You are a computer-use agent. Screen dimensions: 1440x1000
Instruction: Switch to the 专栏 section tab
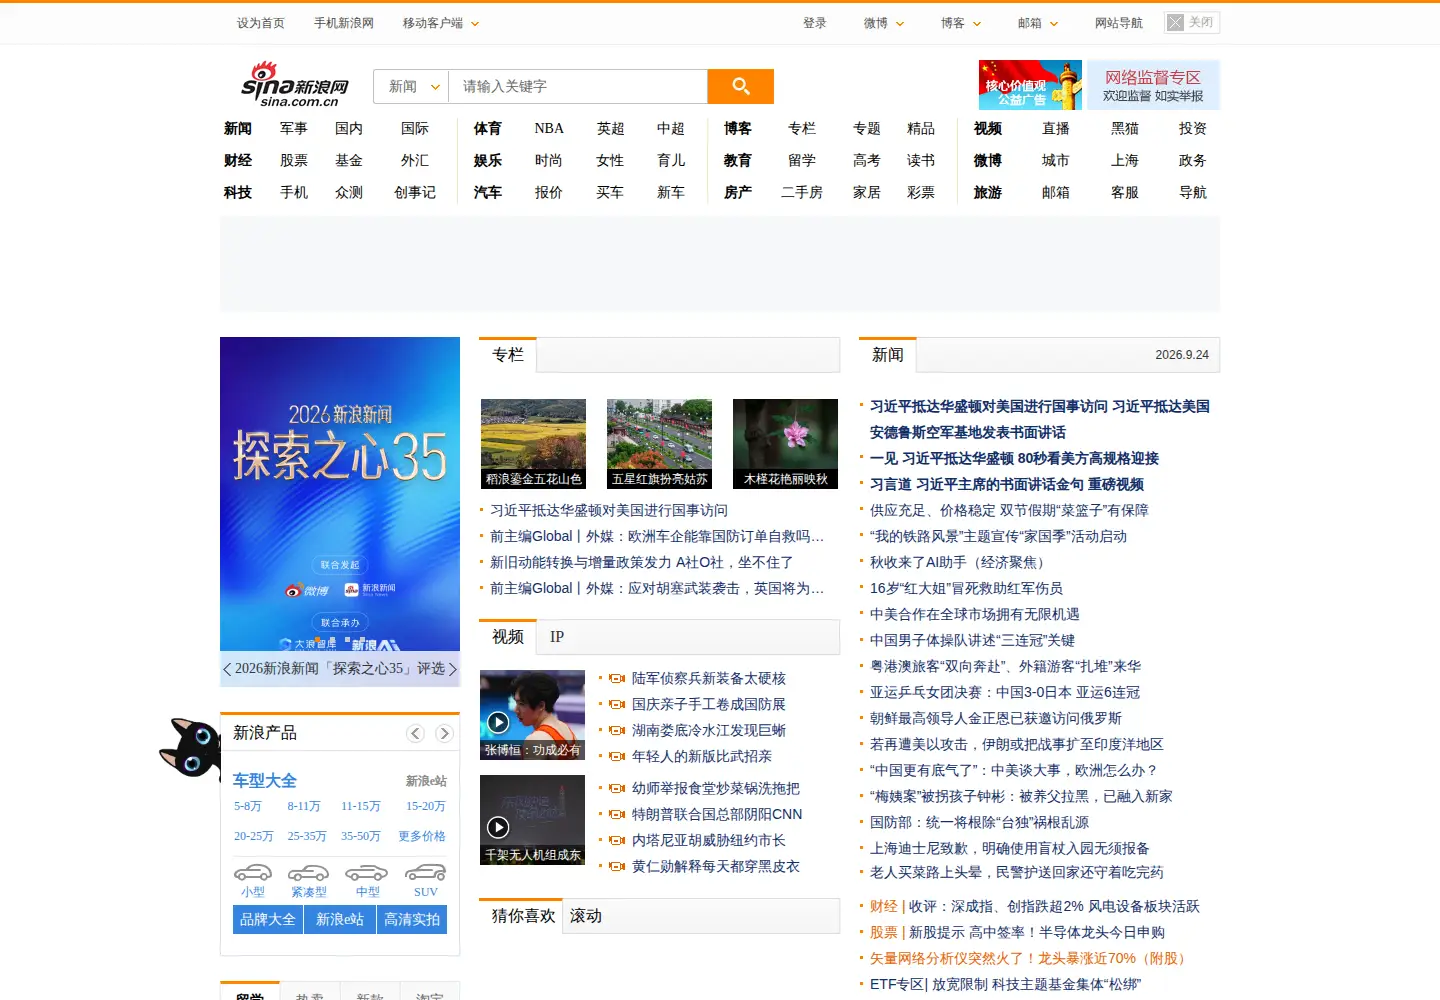(508, 355)
